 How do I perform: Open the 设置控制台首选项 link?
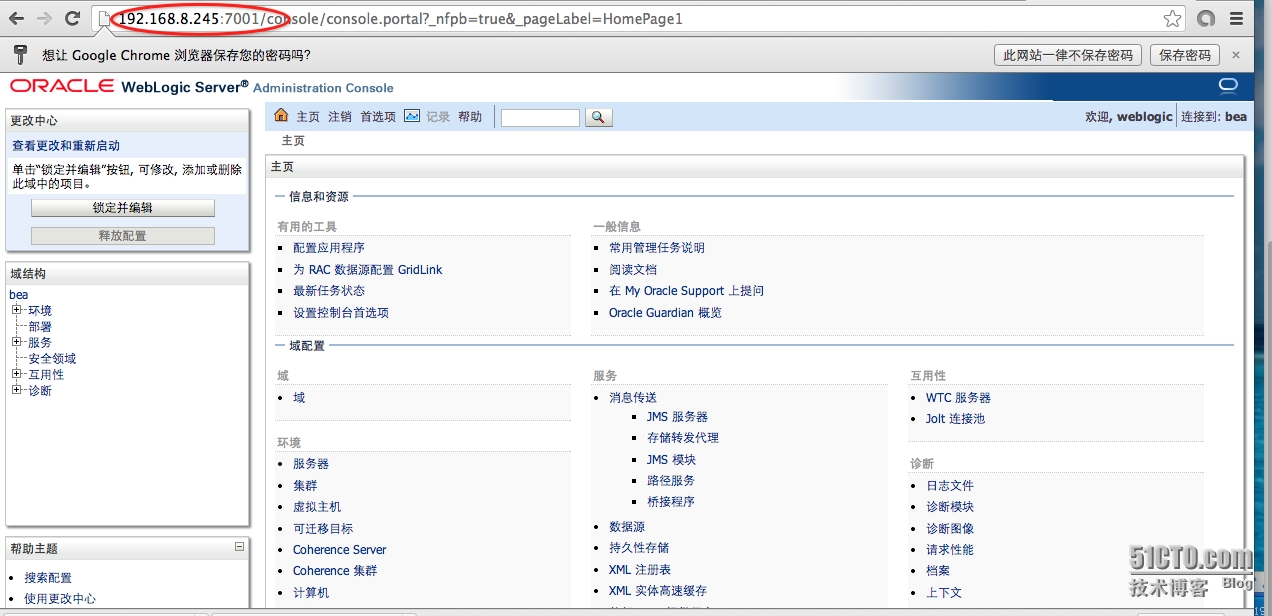point(341,313)
